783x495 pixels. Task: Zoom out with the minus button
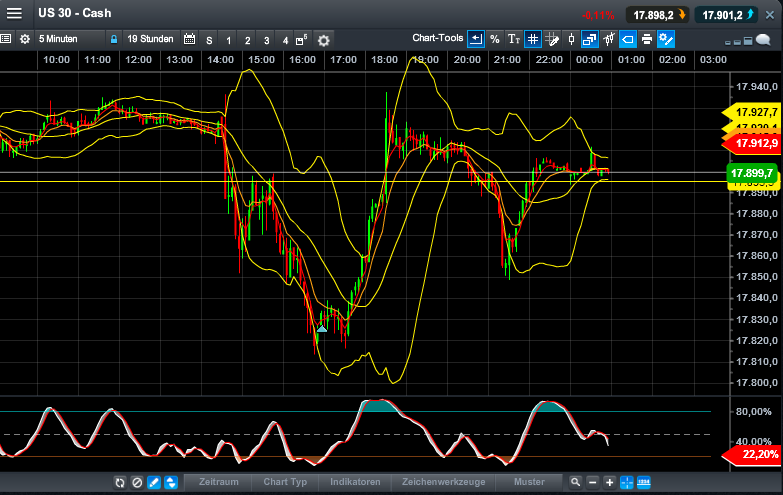click(592, 483)
